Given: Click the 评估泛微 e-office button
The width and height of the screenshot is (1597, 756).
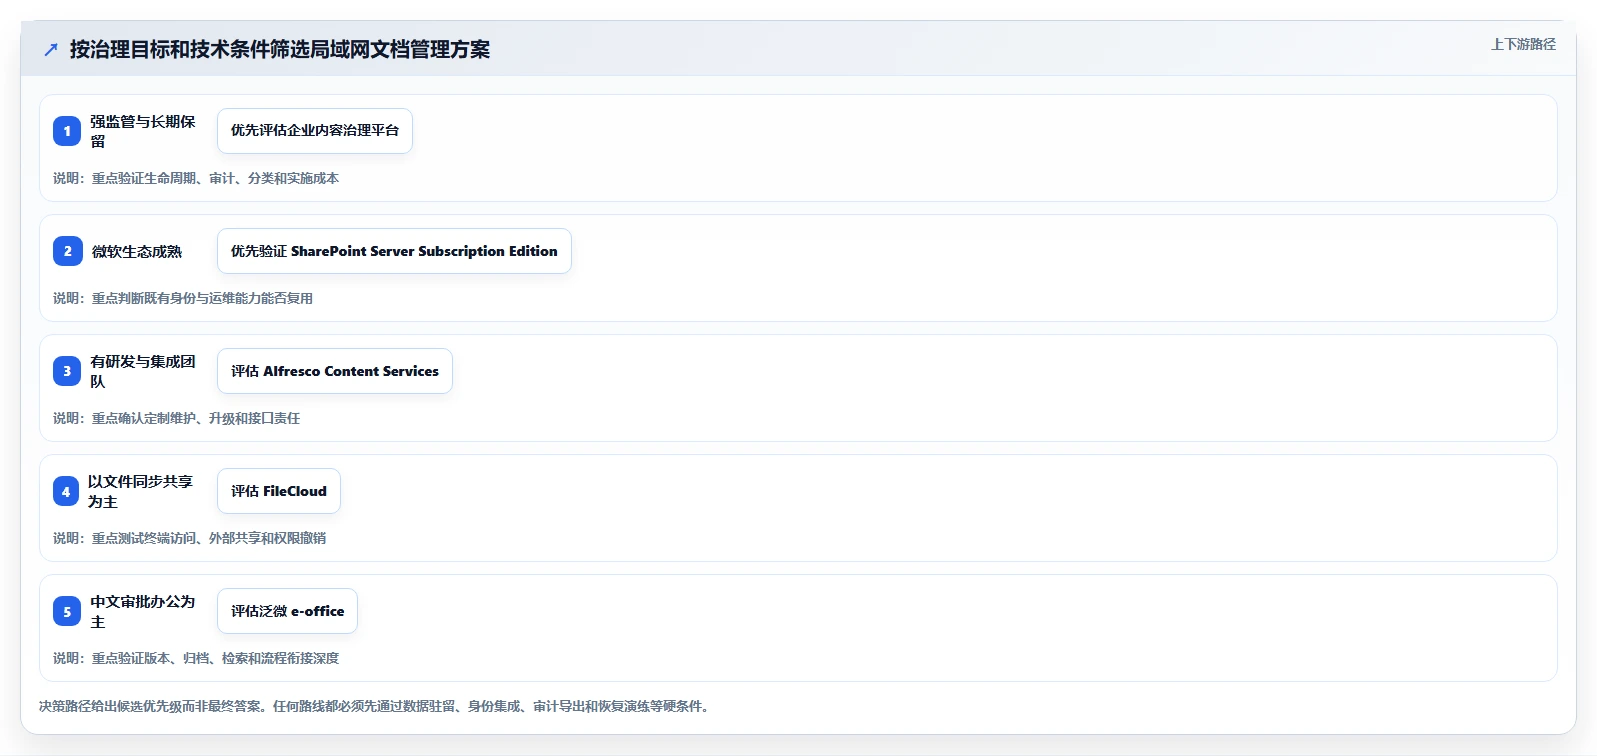Looking at the screenshot, I should tap(287, 611).
